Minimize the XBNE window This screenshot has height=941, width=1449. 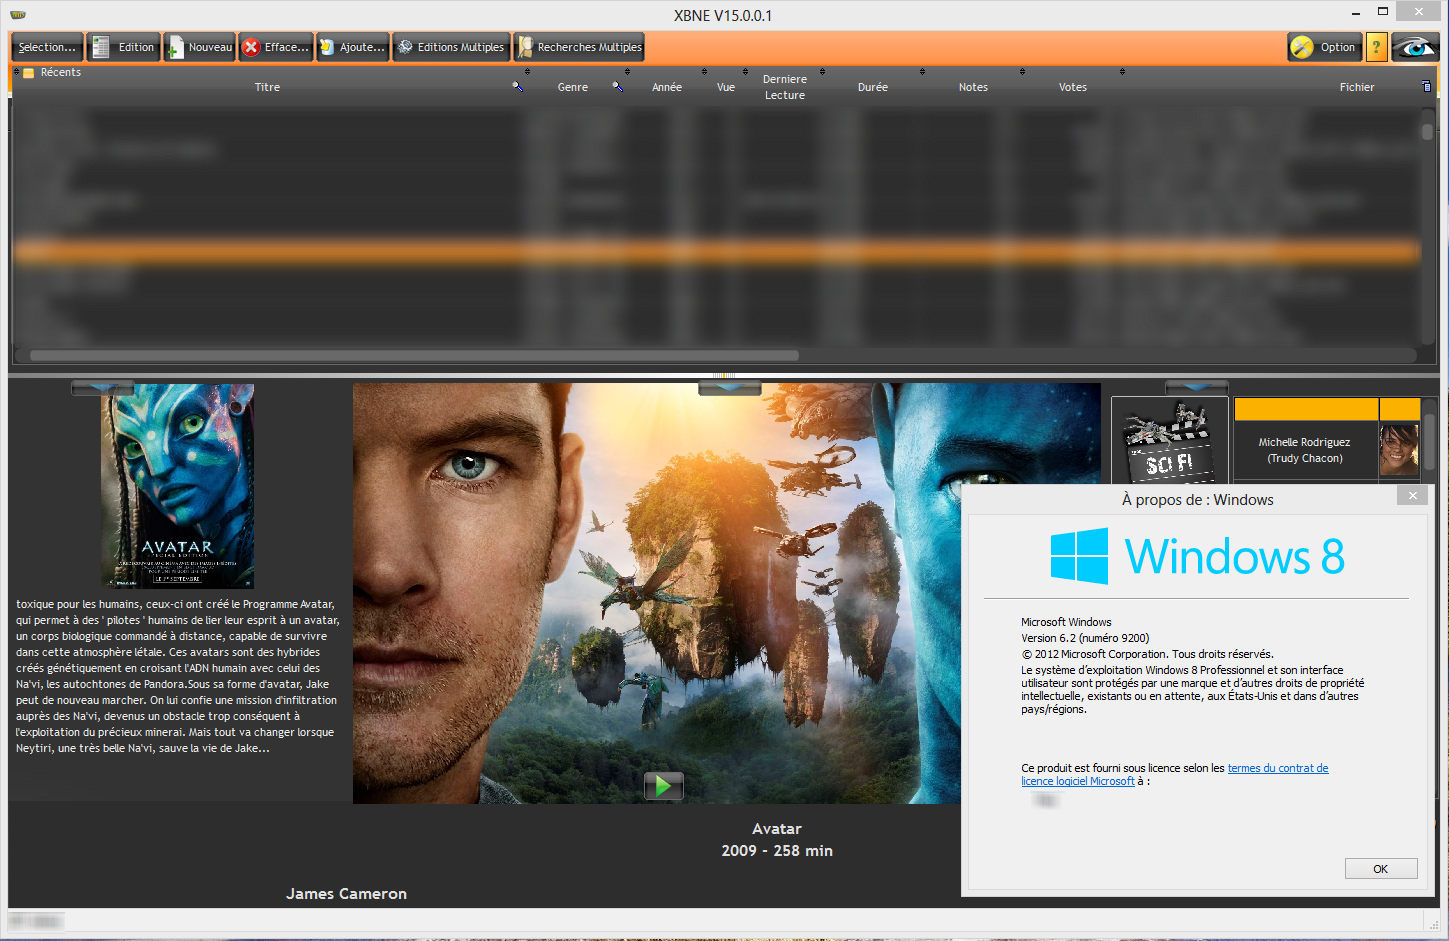point(1356,13)
